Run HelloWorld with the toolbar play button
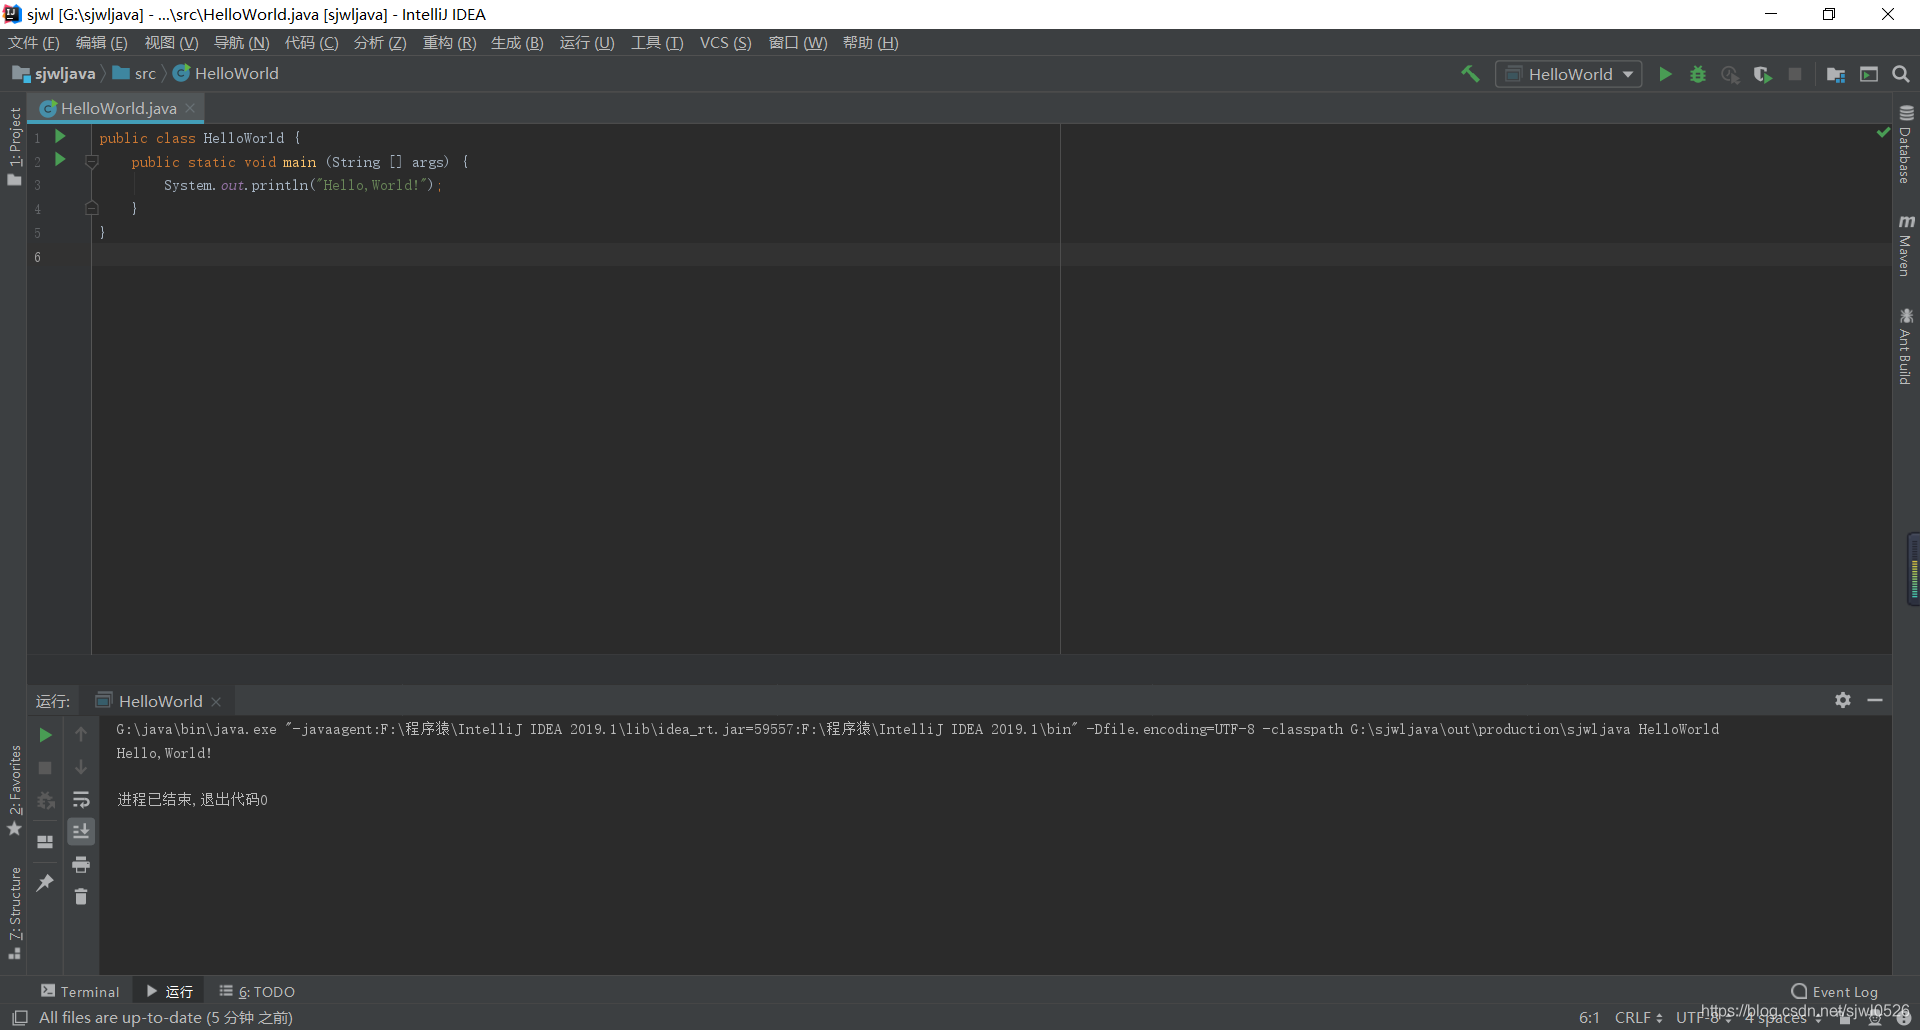 [1665, 74]
